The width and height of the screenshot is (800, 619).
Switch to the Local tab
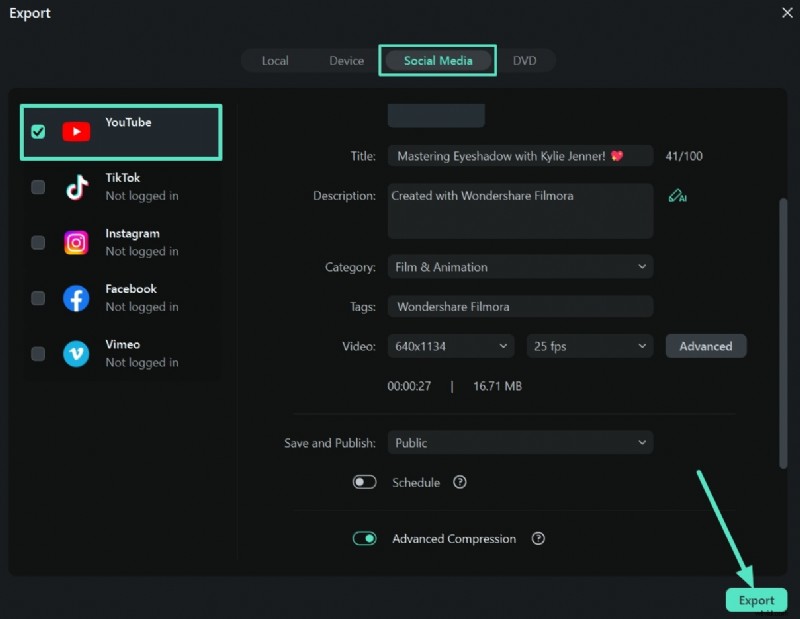(275, 60)
